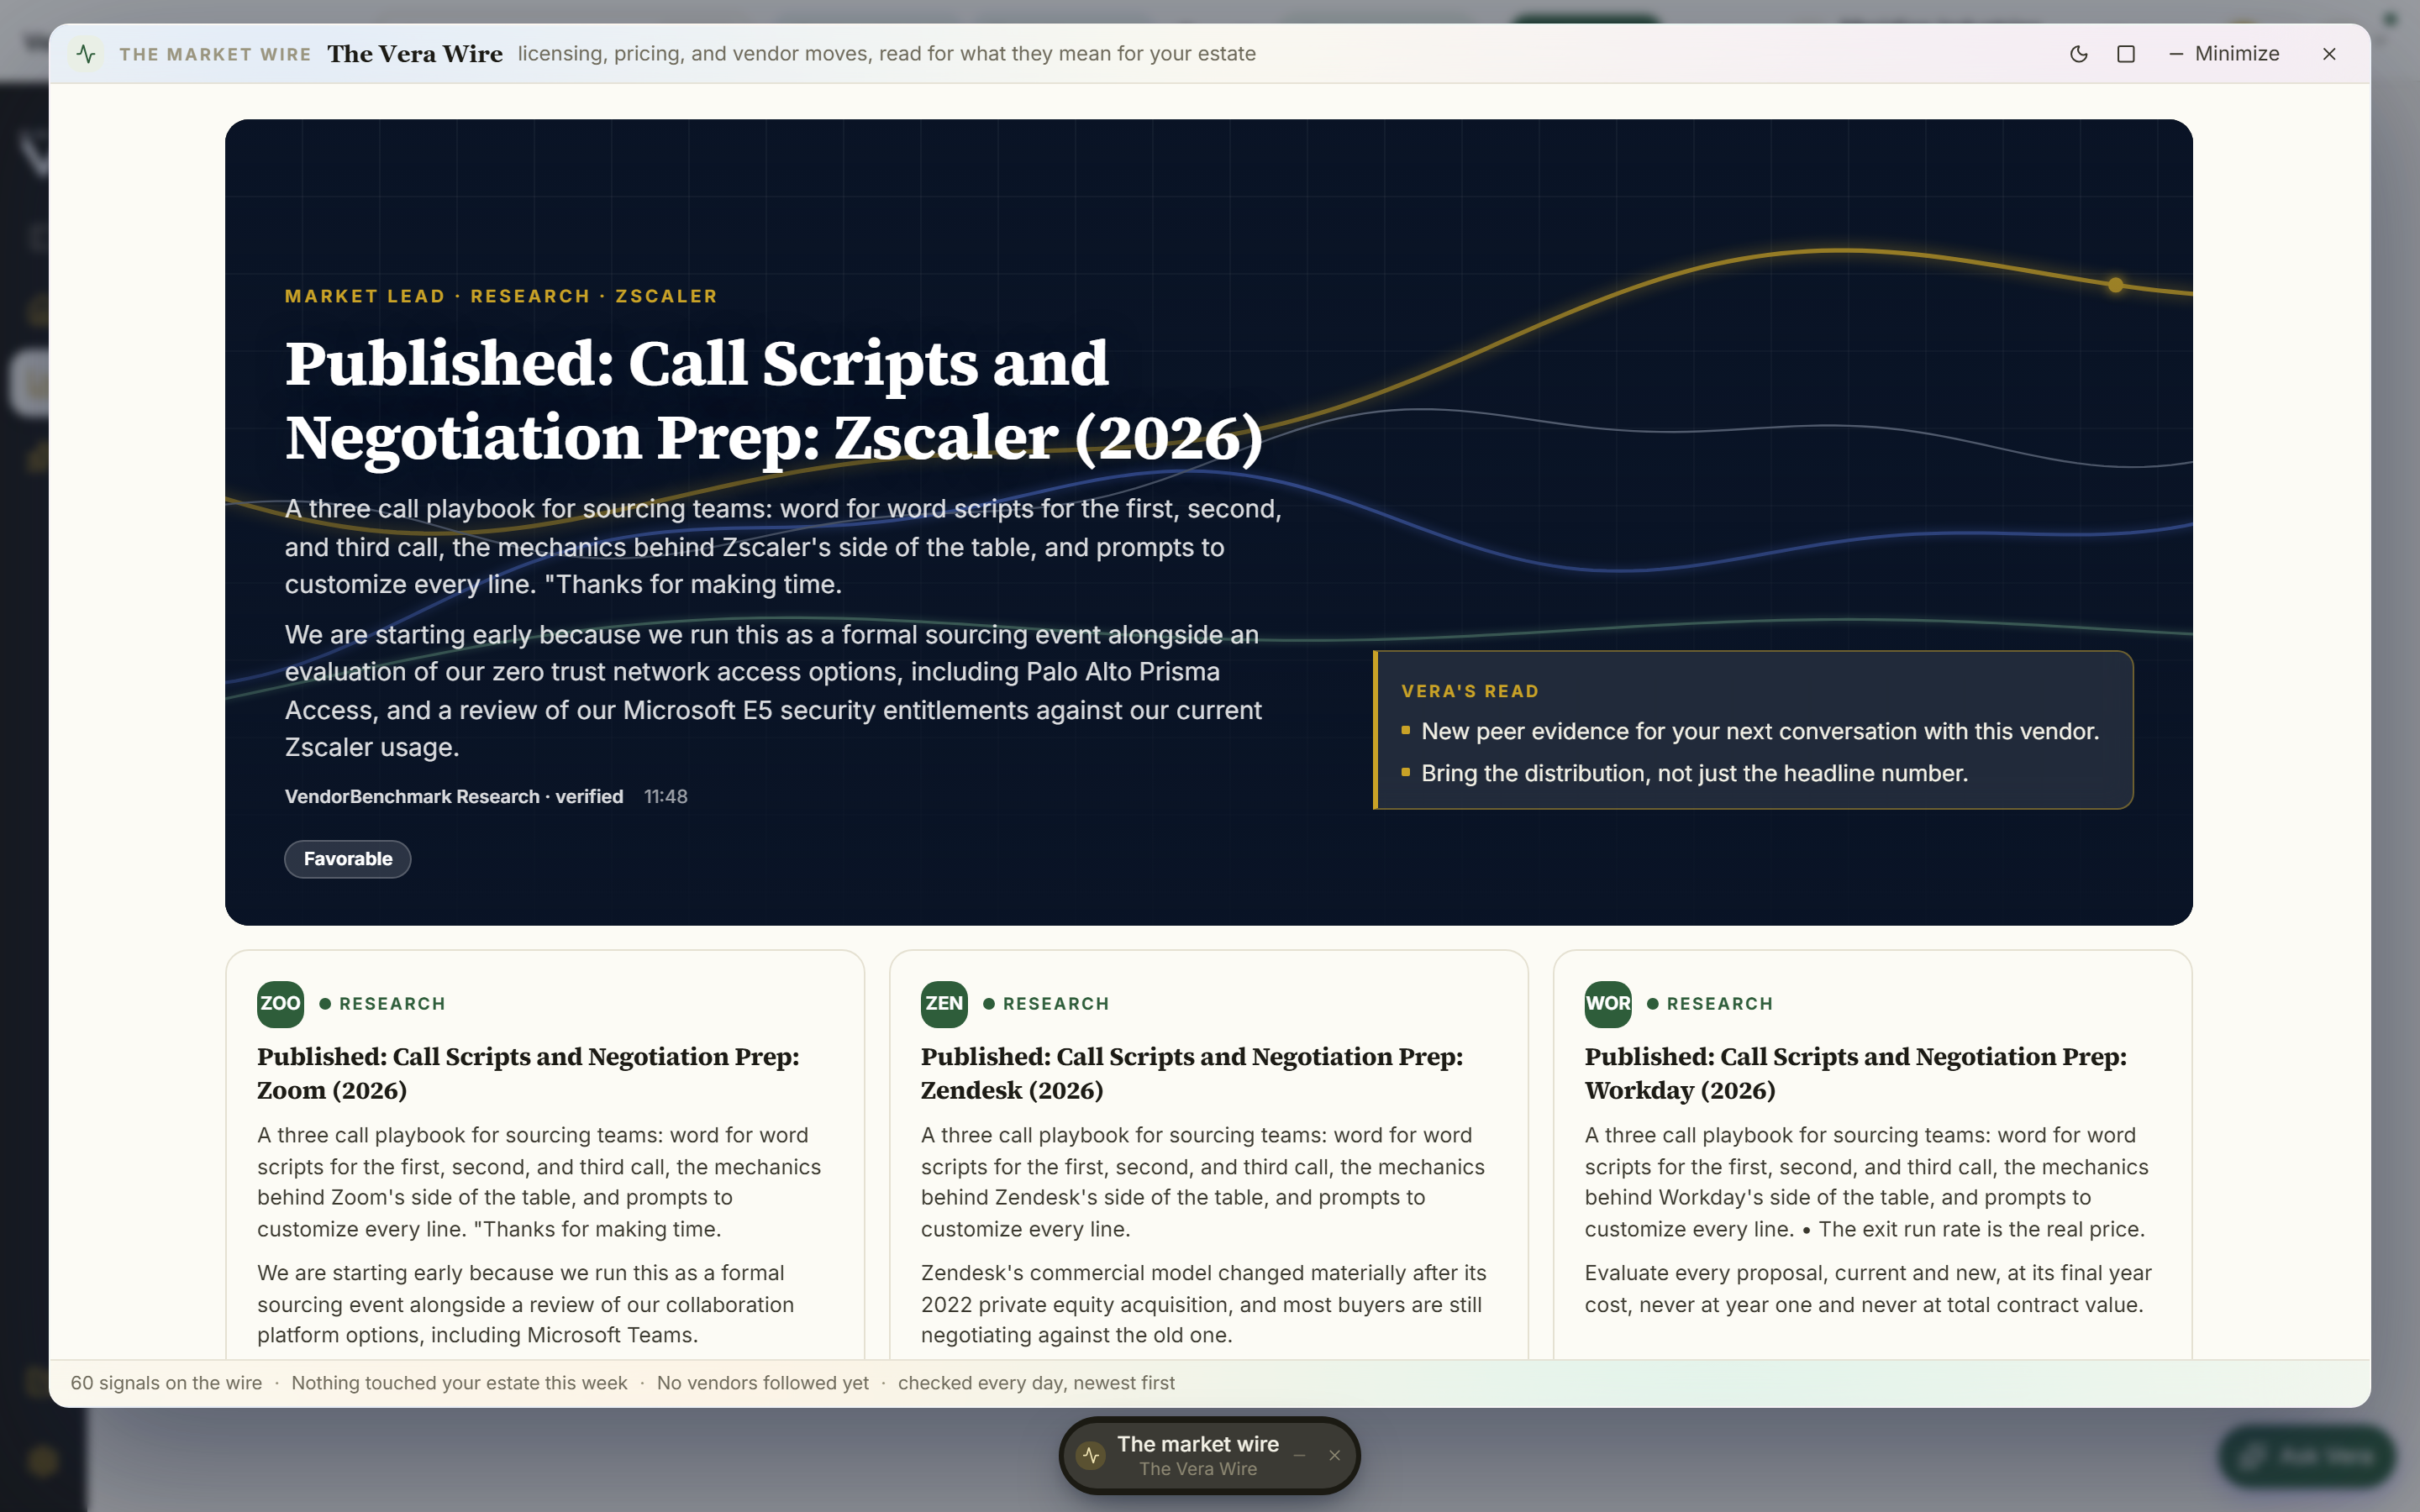Select the "Bring the distribution" bullet
The width and height of the screenshot is (2420, 1512).
(1694, 774)
